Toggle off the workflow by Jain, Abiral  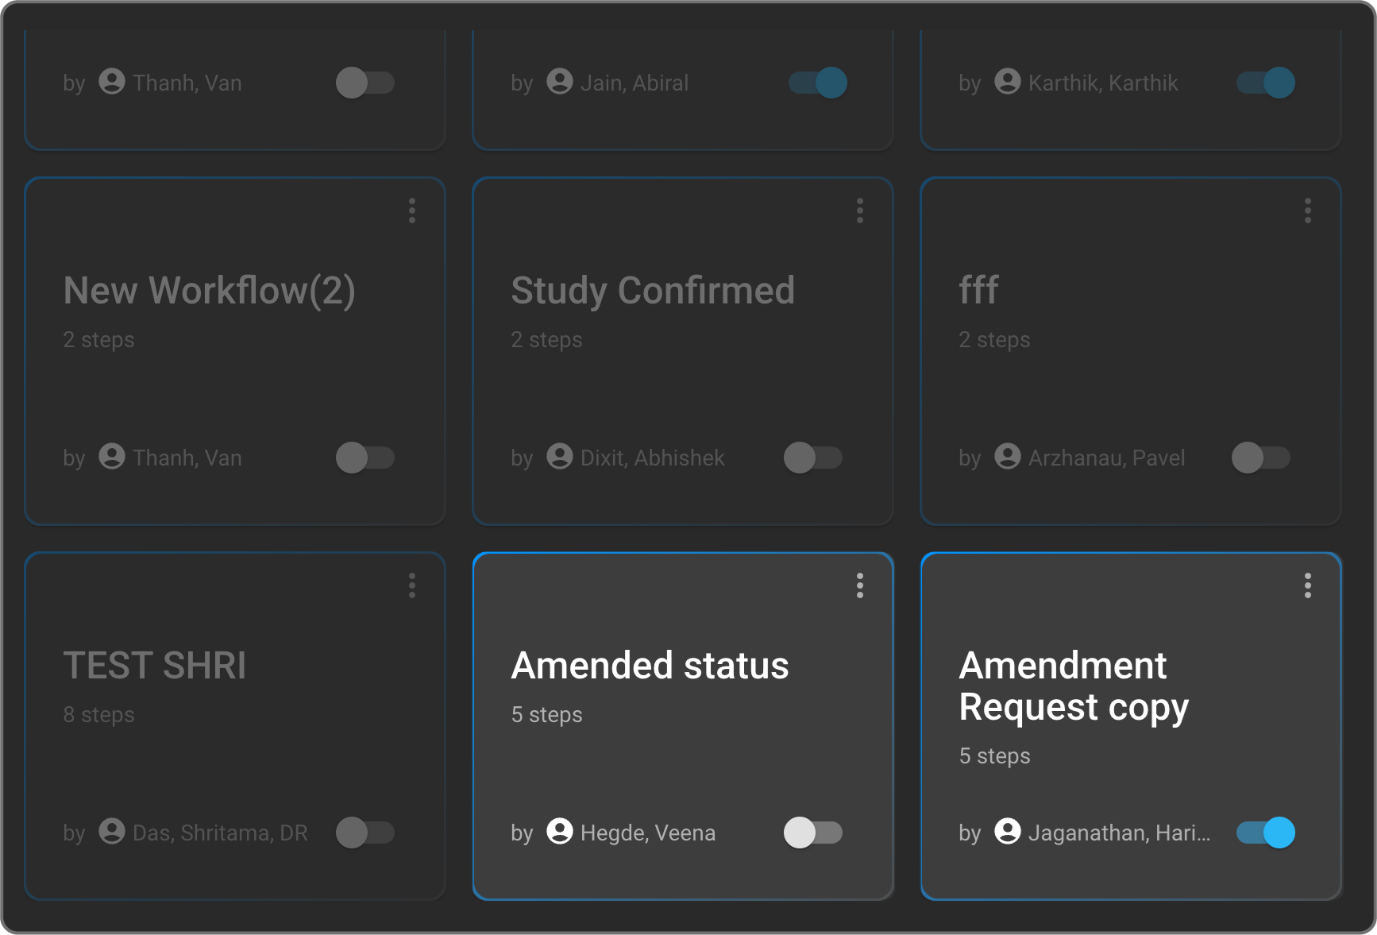[x=817, y=82]
